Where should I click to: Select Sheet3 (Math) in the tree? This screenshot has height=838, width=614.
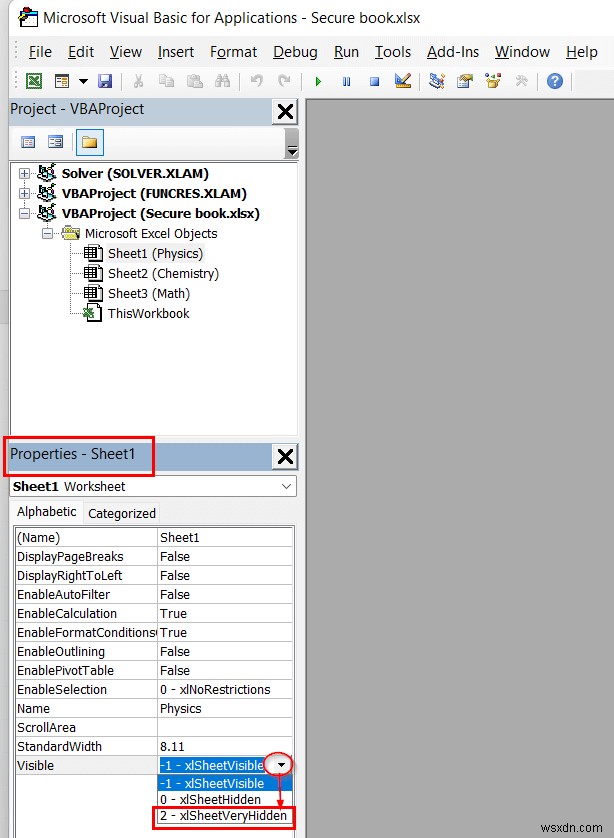[x=149, y=293]
